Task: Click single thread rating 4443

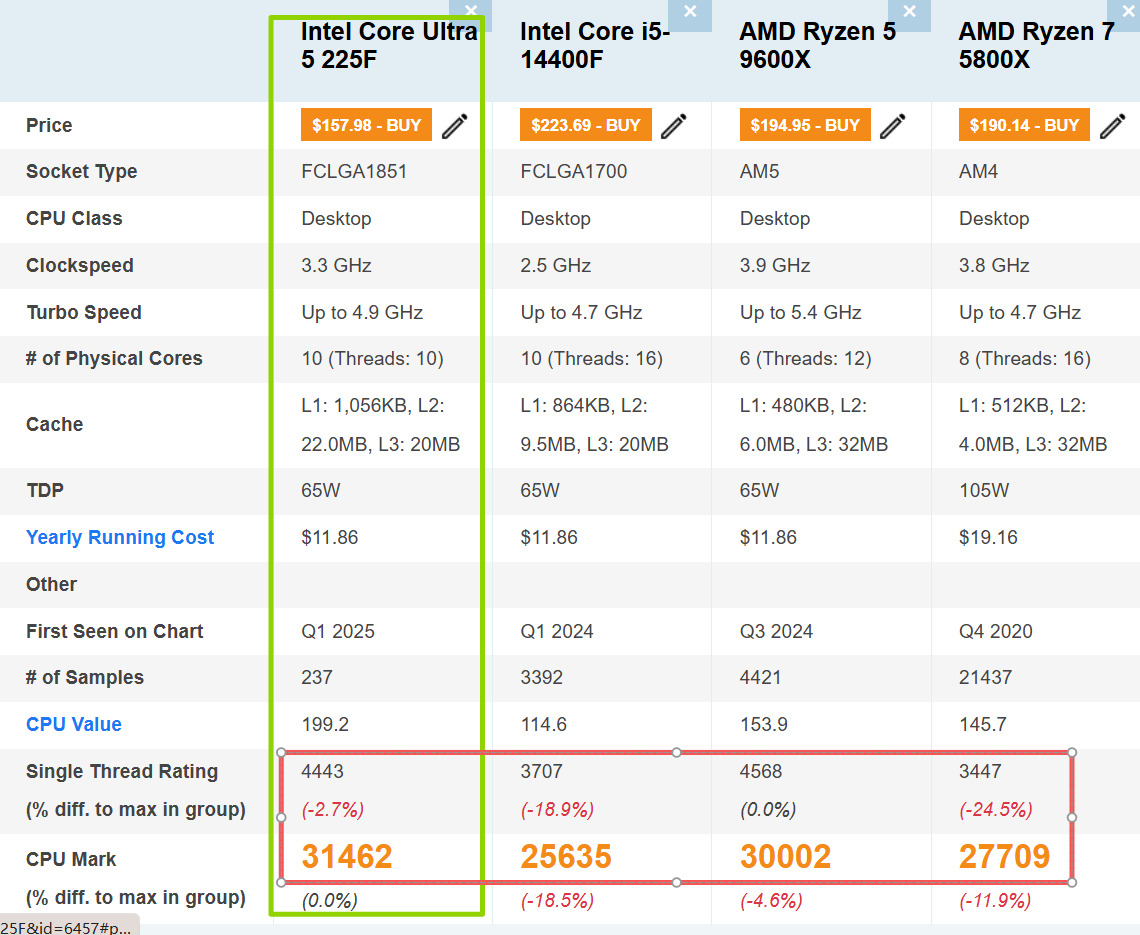Action: click(322, 771)
